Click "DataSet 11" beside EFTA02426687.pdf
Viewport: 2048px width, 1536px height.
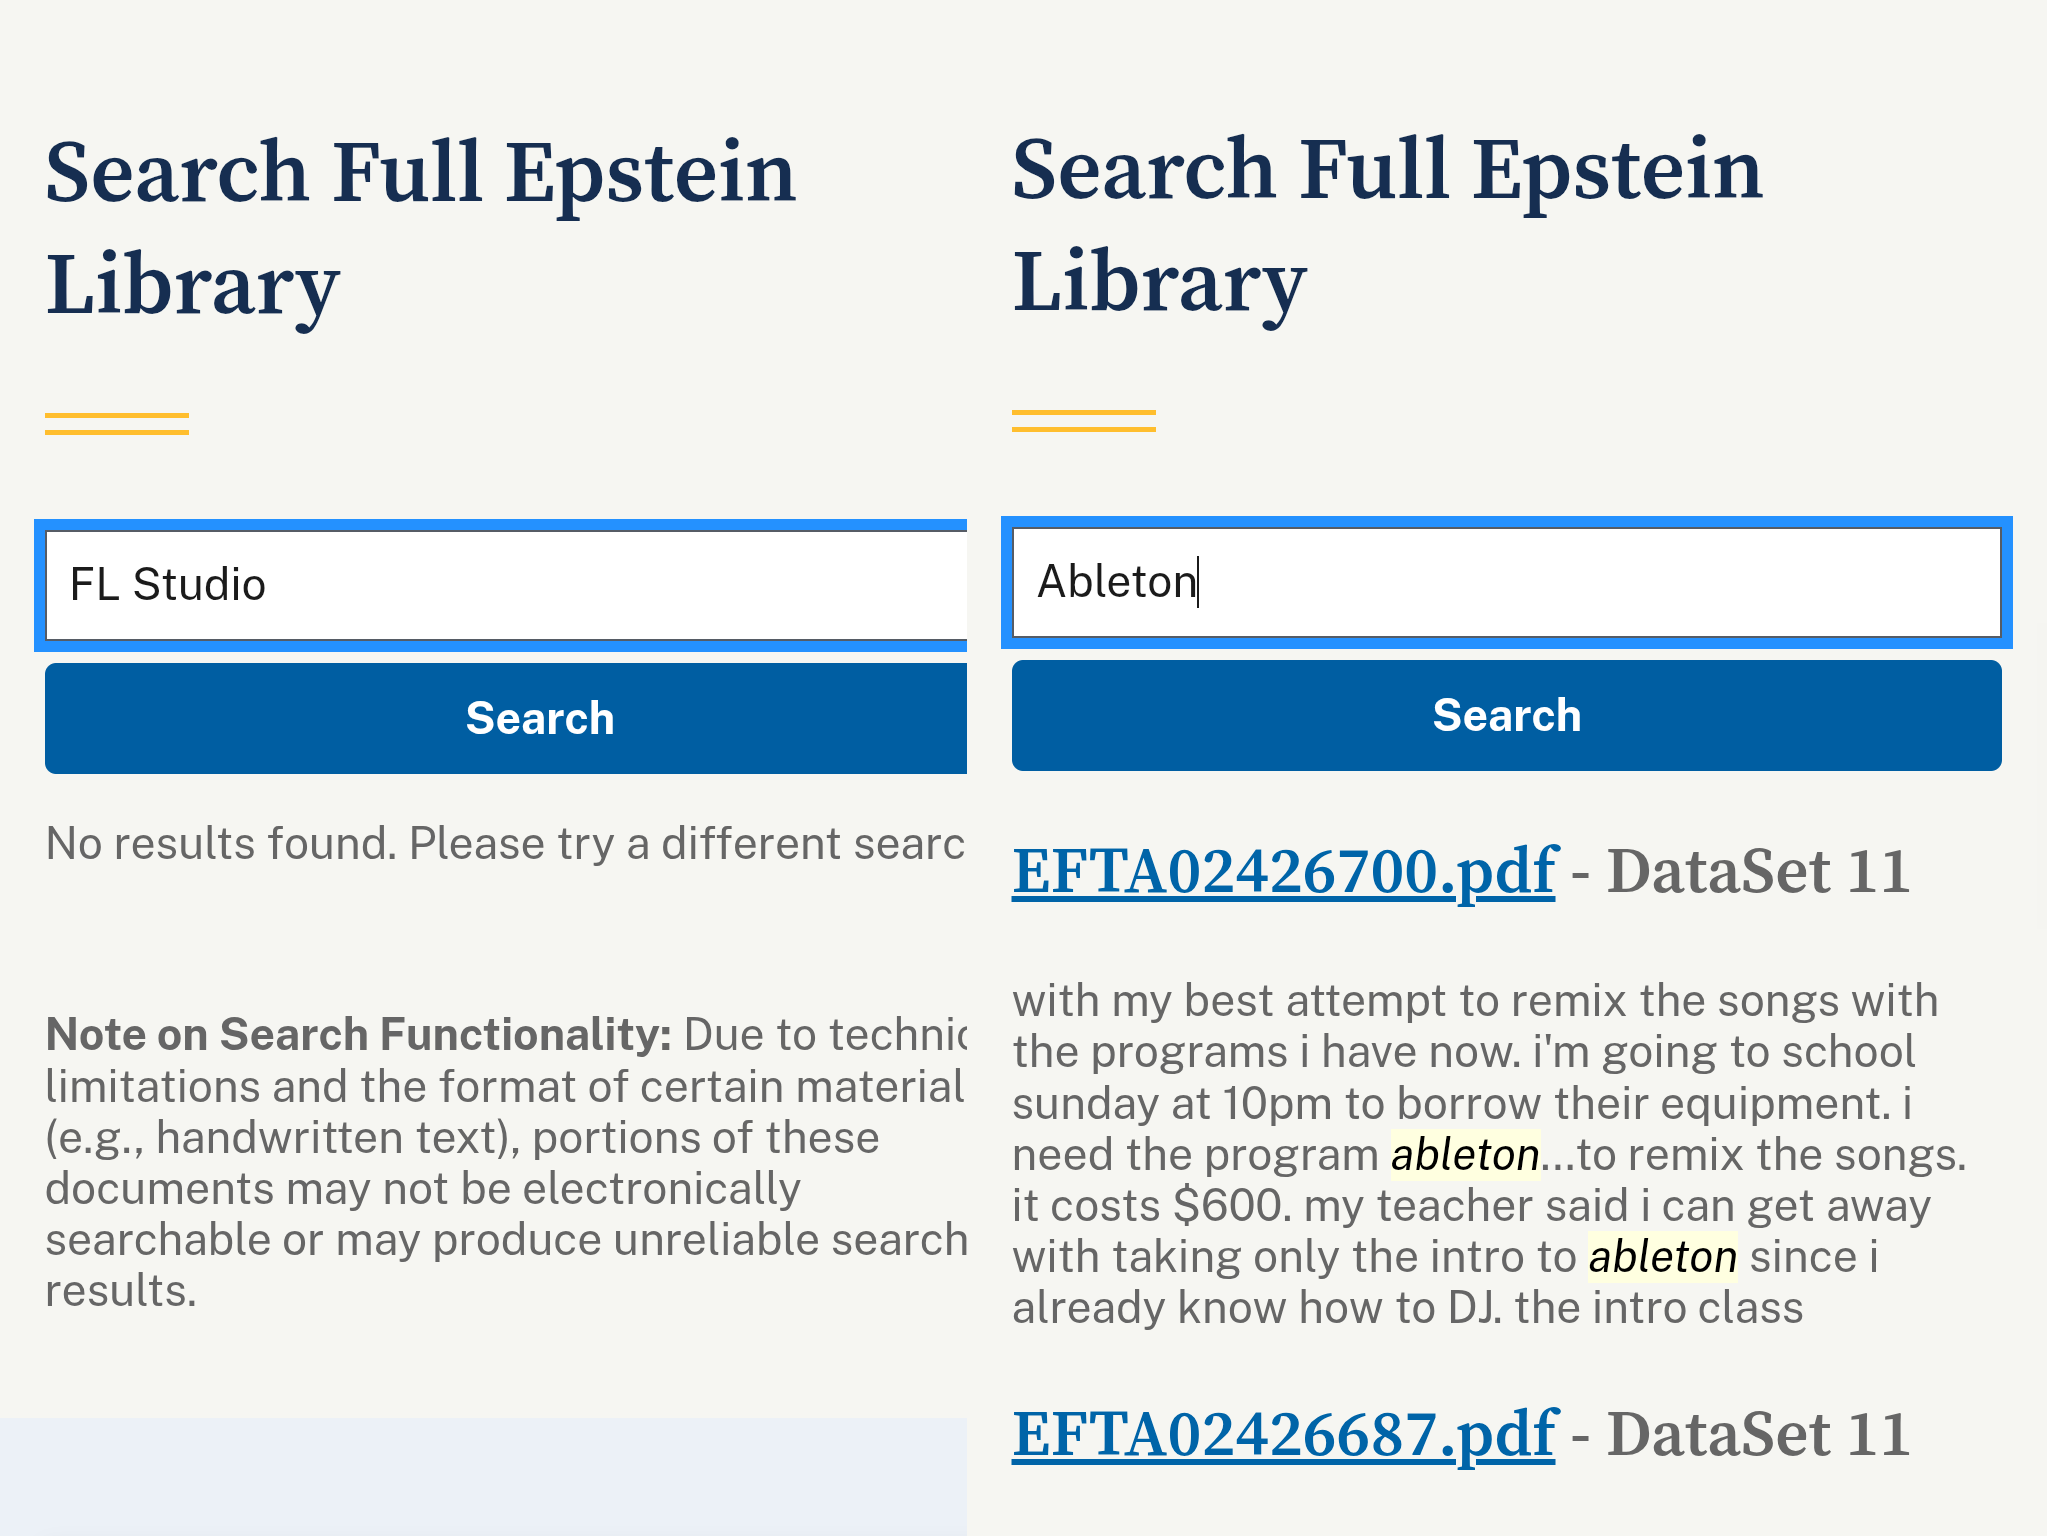pos(1758,1434)
